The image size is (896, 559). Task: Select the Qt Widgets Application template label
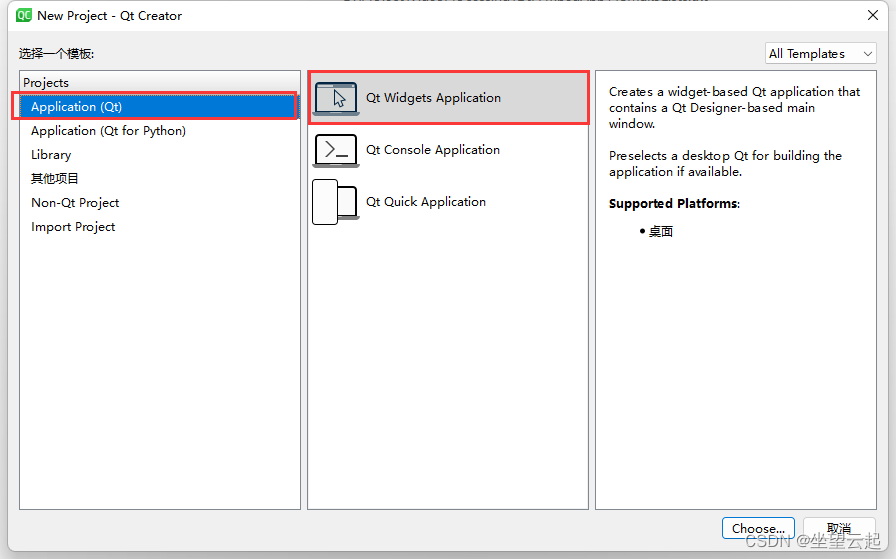pos(433,98)
